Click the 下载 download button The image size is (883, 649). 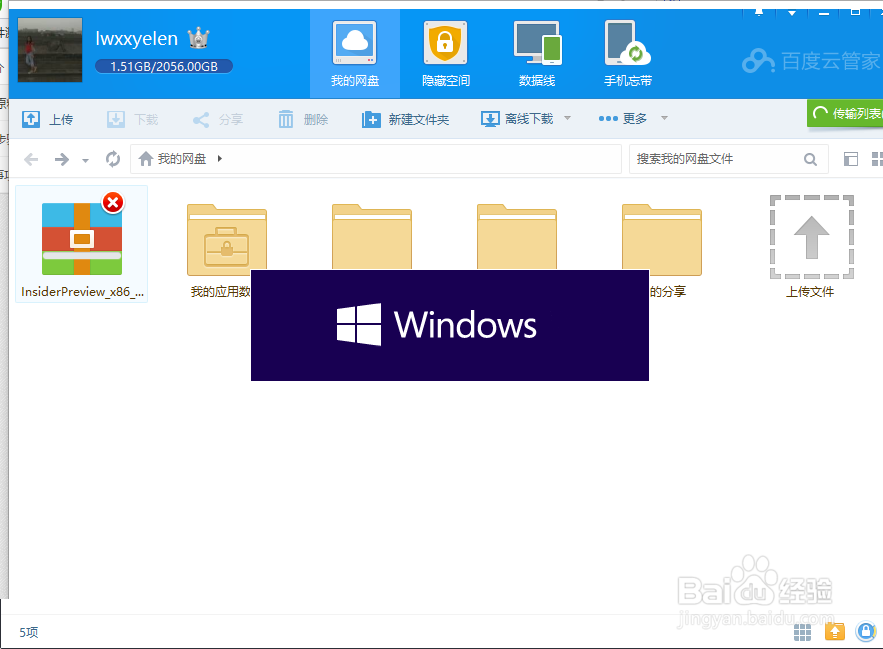[x=133, y=119]
